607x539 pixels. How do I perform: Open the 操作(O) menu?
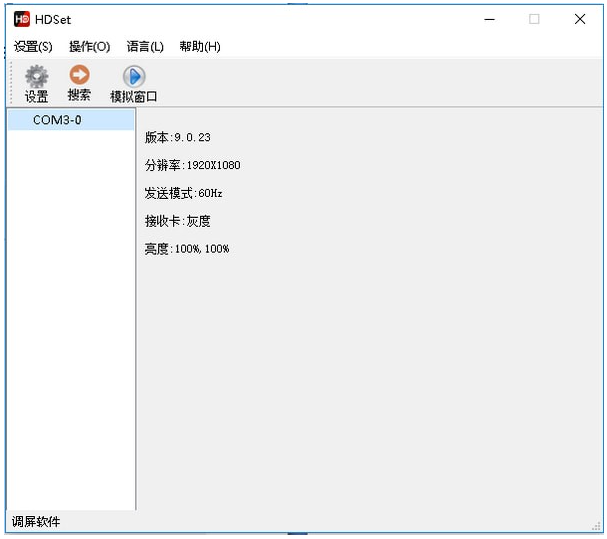pyautogui.click(x=89, y=46)
